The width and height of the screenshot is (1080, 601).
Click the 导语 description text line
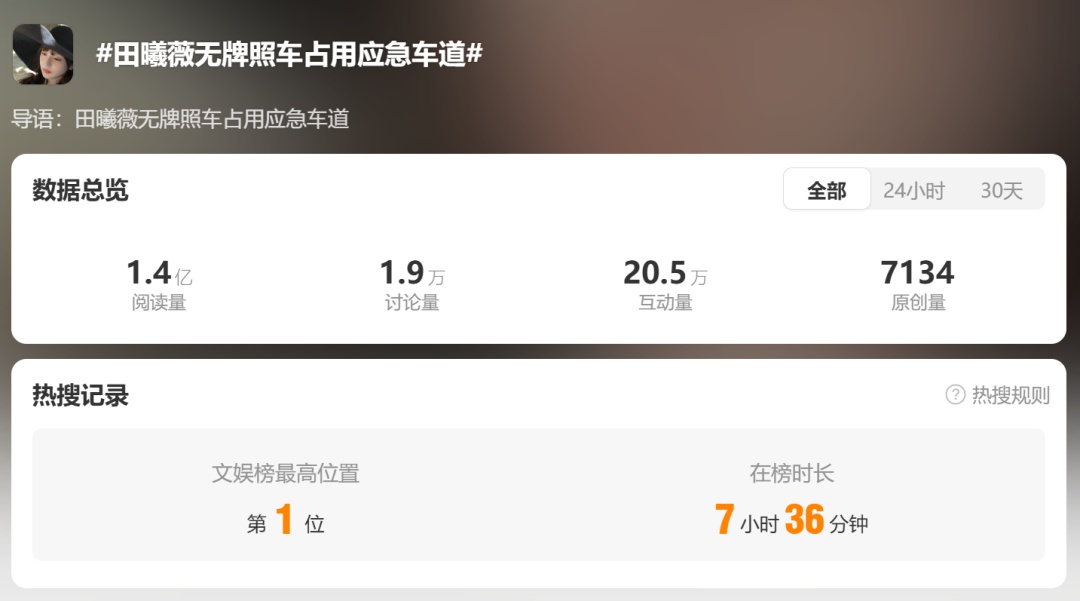(x=180, y=119)
